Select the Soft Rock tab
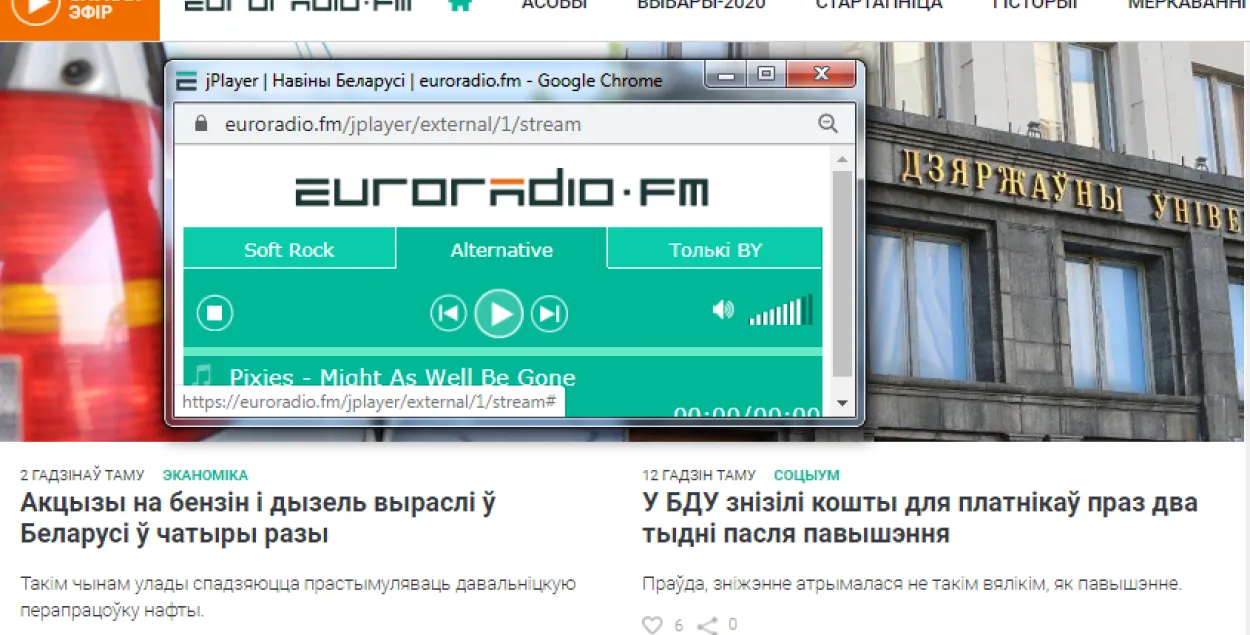The height and width of the screenshot is (635, 1250). [289, 249]
